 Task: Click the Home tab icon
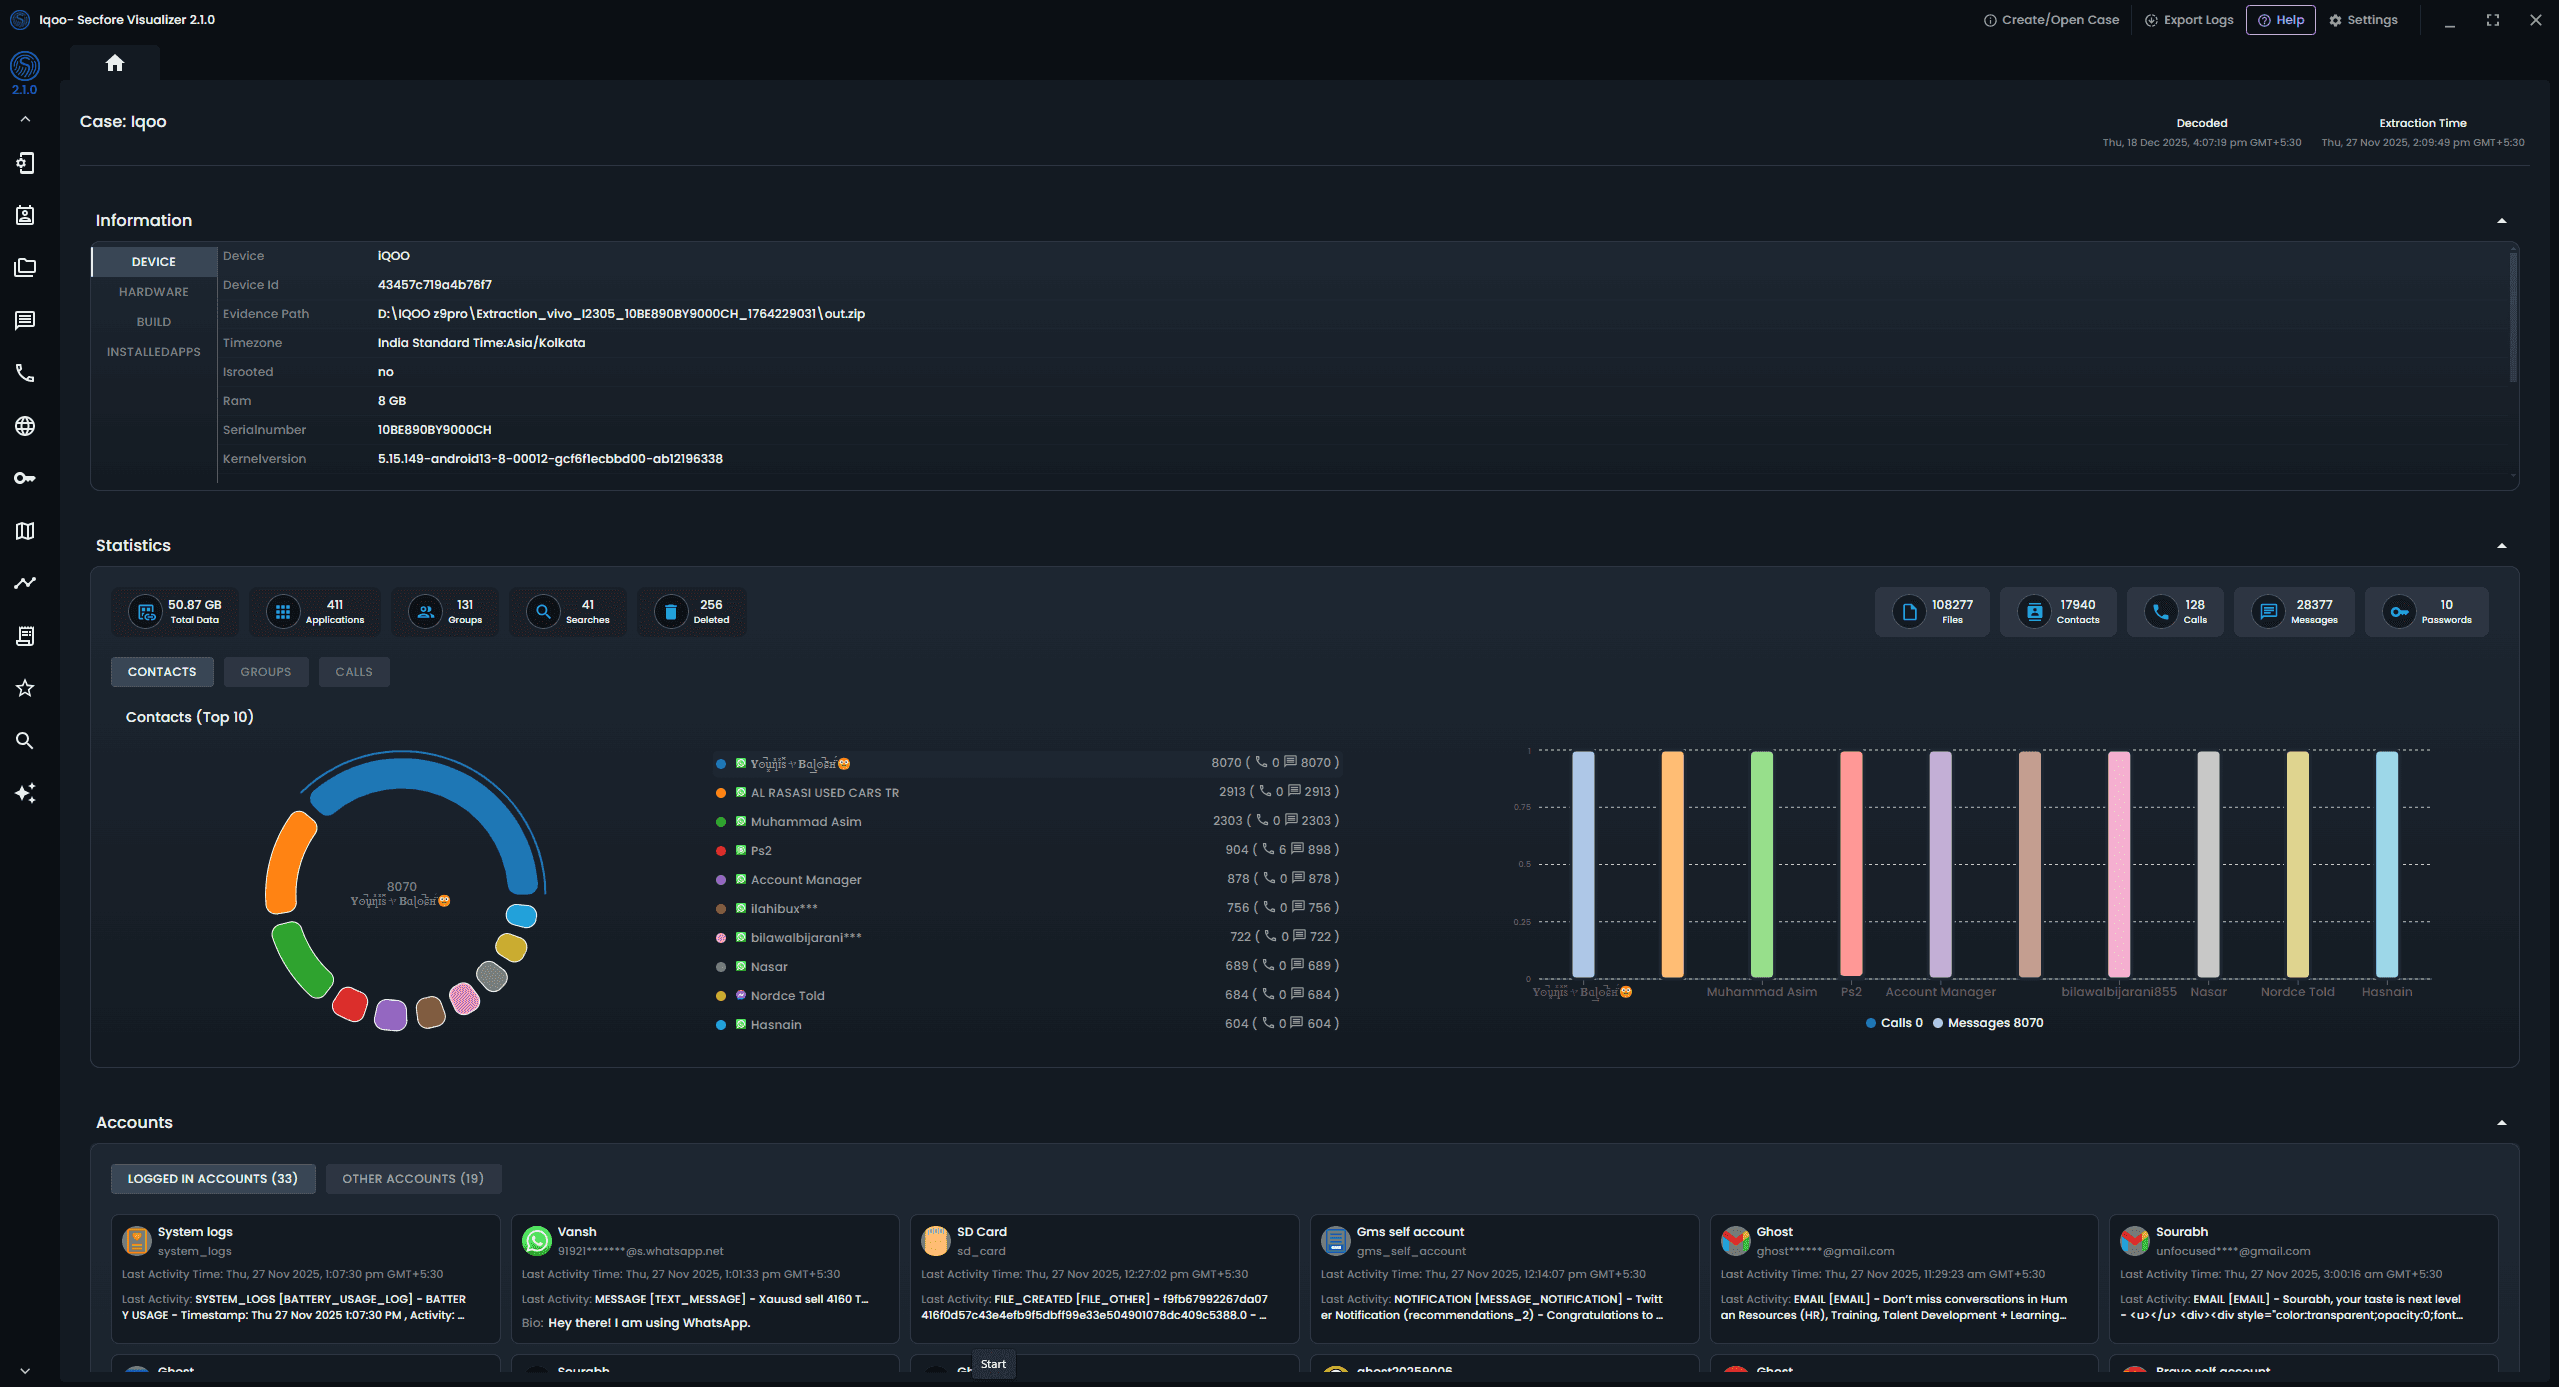[x=115, y=63]
